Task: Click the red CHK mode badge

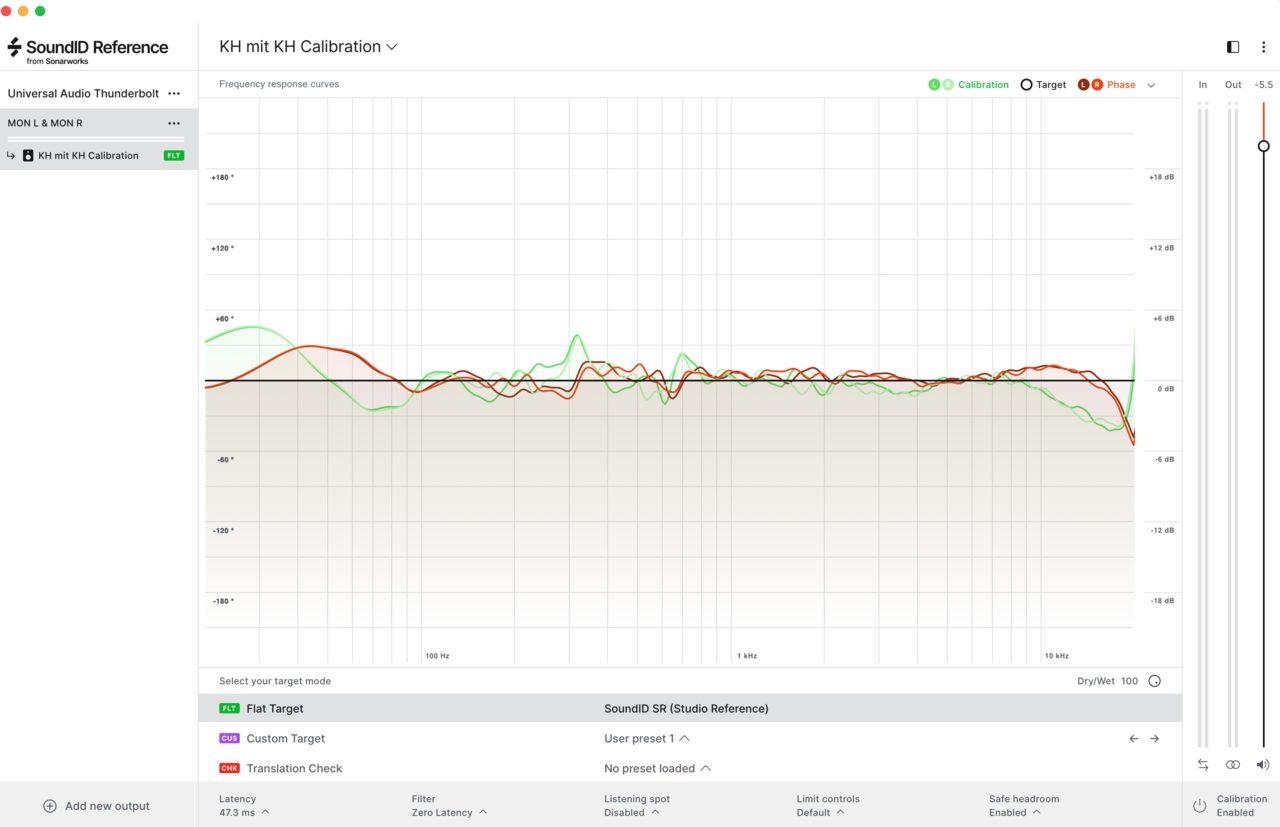Action: [x=229, y=768]
